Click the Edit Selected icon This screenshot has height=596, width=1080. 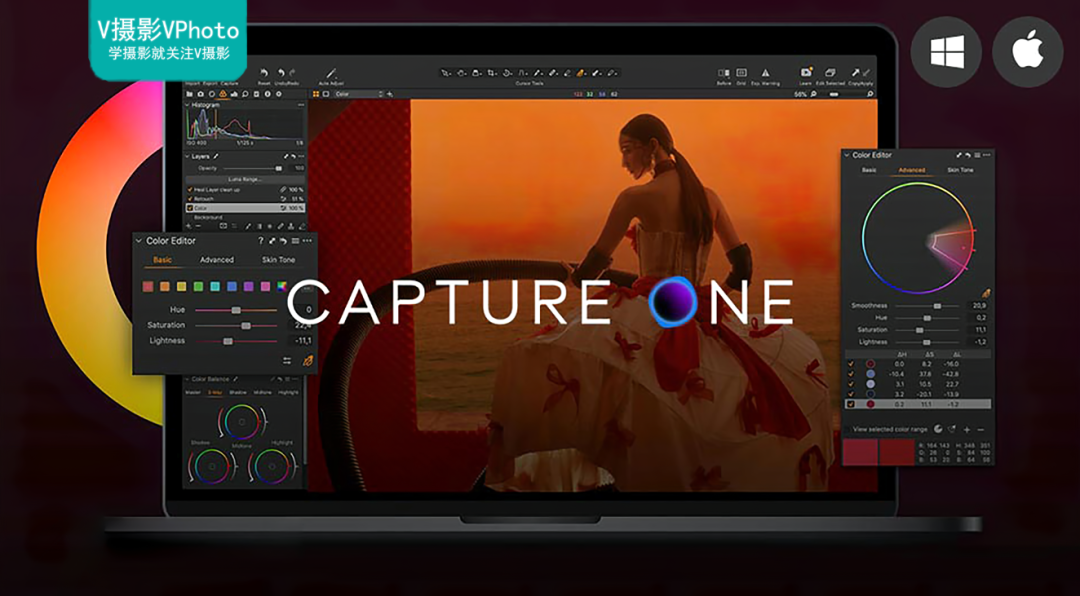click(830, 73)
